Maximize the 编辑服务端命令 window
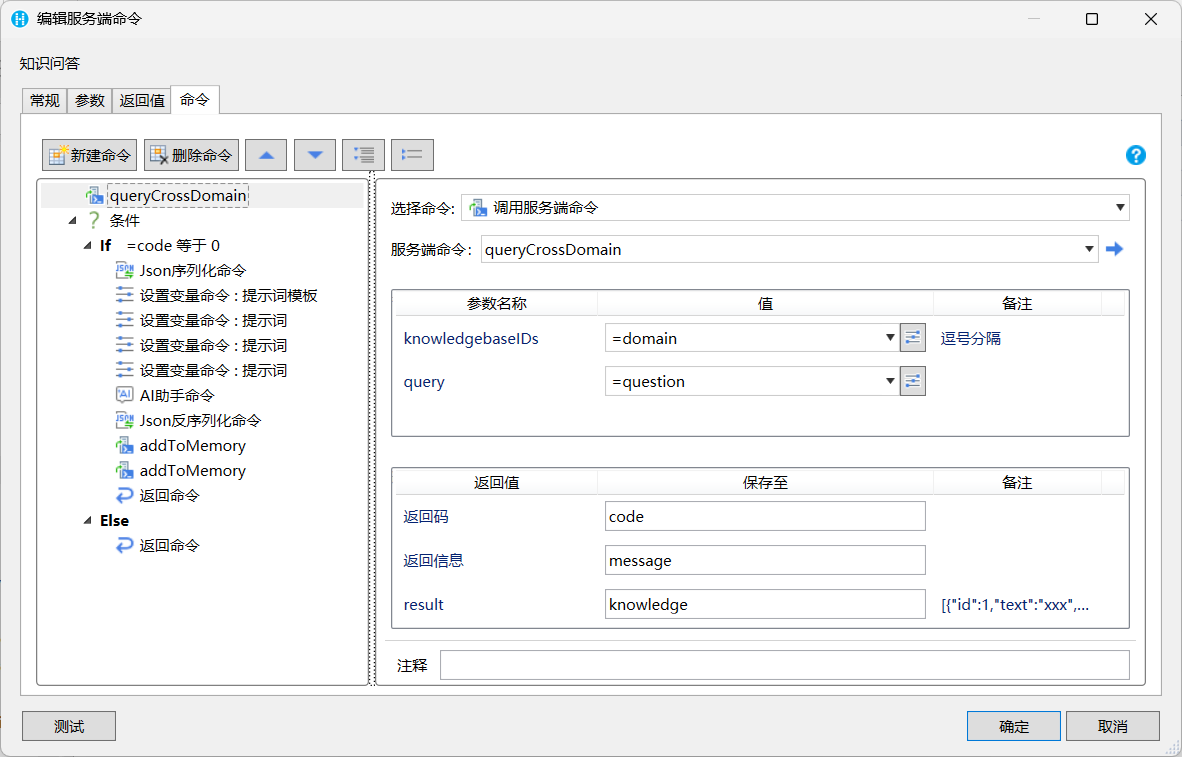The image size is (1182, 757). (x=1092, y=19)
